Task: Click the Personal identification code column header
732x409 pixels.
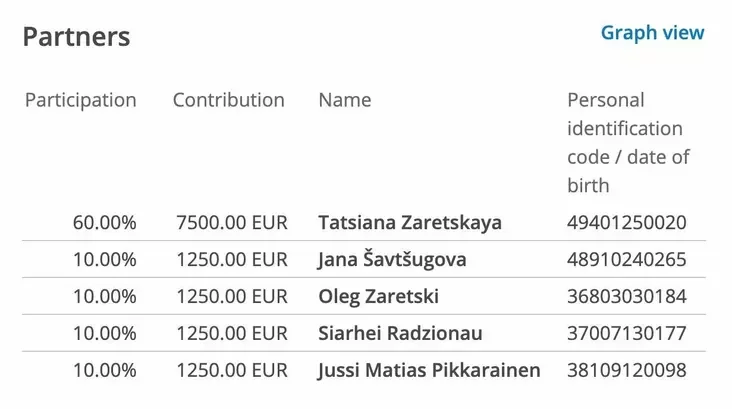Action: [628, 142]
